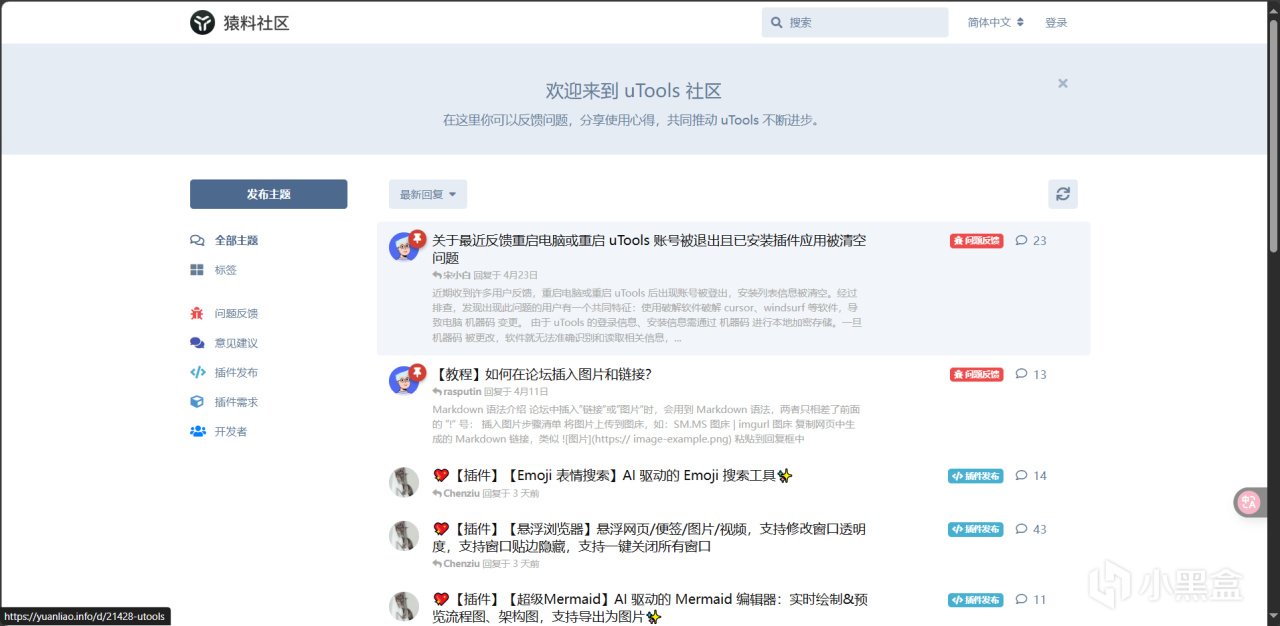
Task: Click reply count icon showing 23
Action: [x=1021, y=240]
